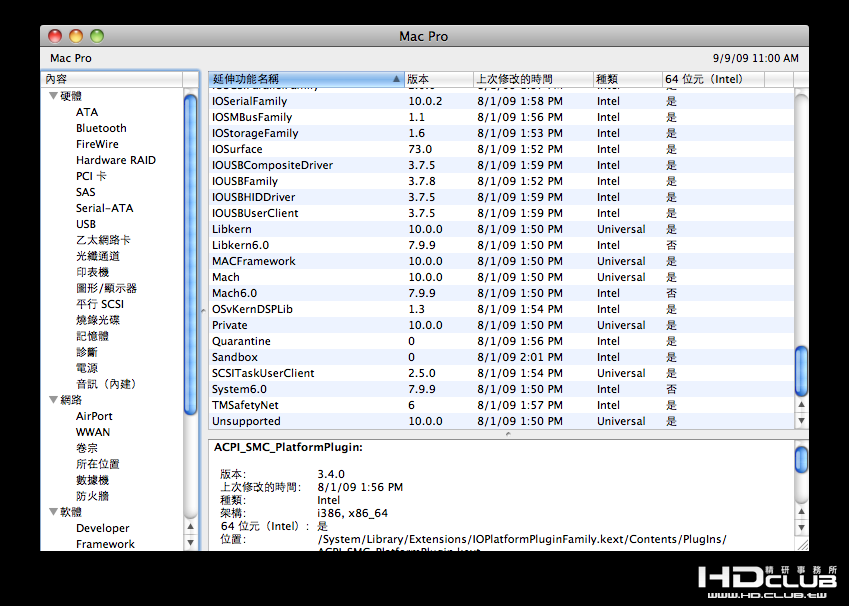Select 燒錄光碟 entry
This screenshot has height=606, width=849.
(97, 320)
